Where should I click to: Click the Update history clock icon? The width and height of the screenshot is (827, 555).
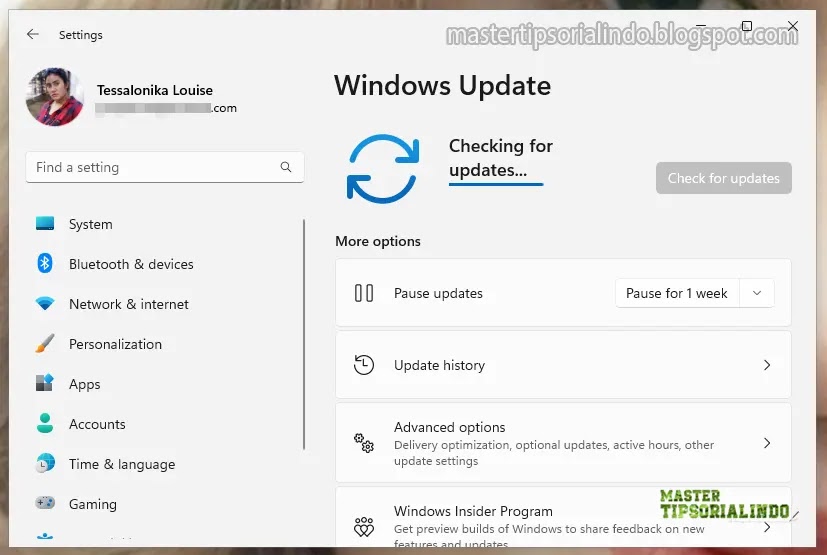pos(364,365)
